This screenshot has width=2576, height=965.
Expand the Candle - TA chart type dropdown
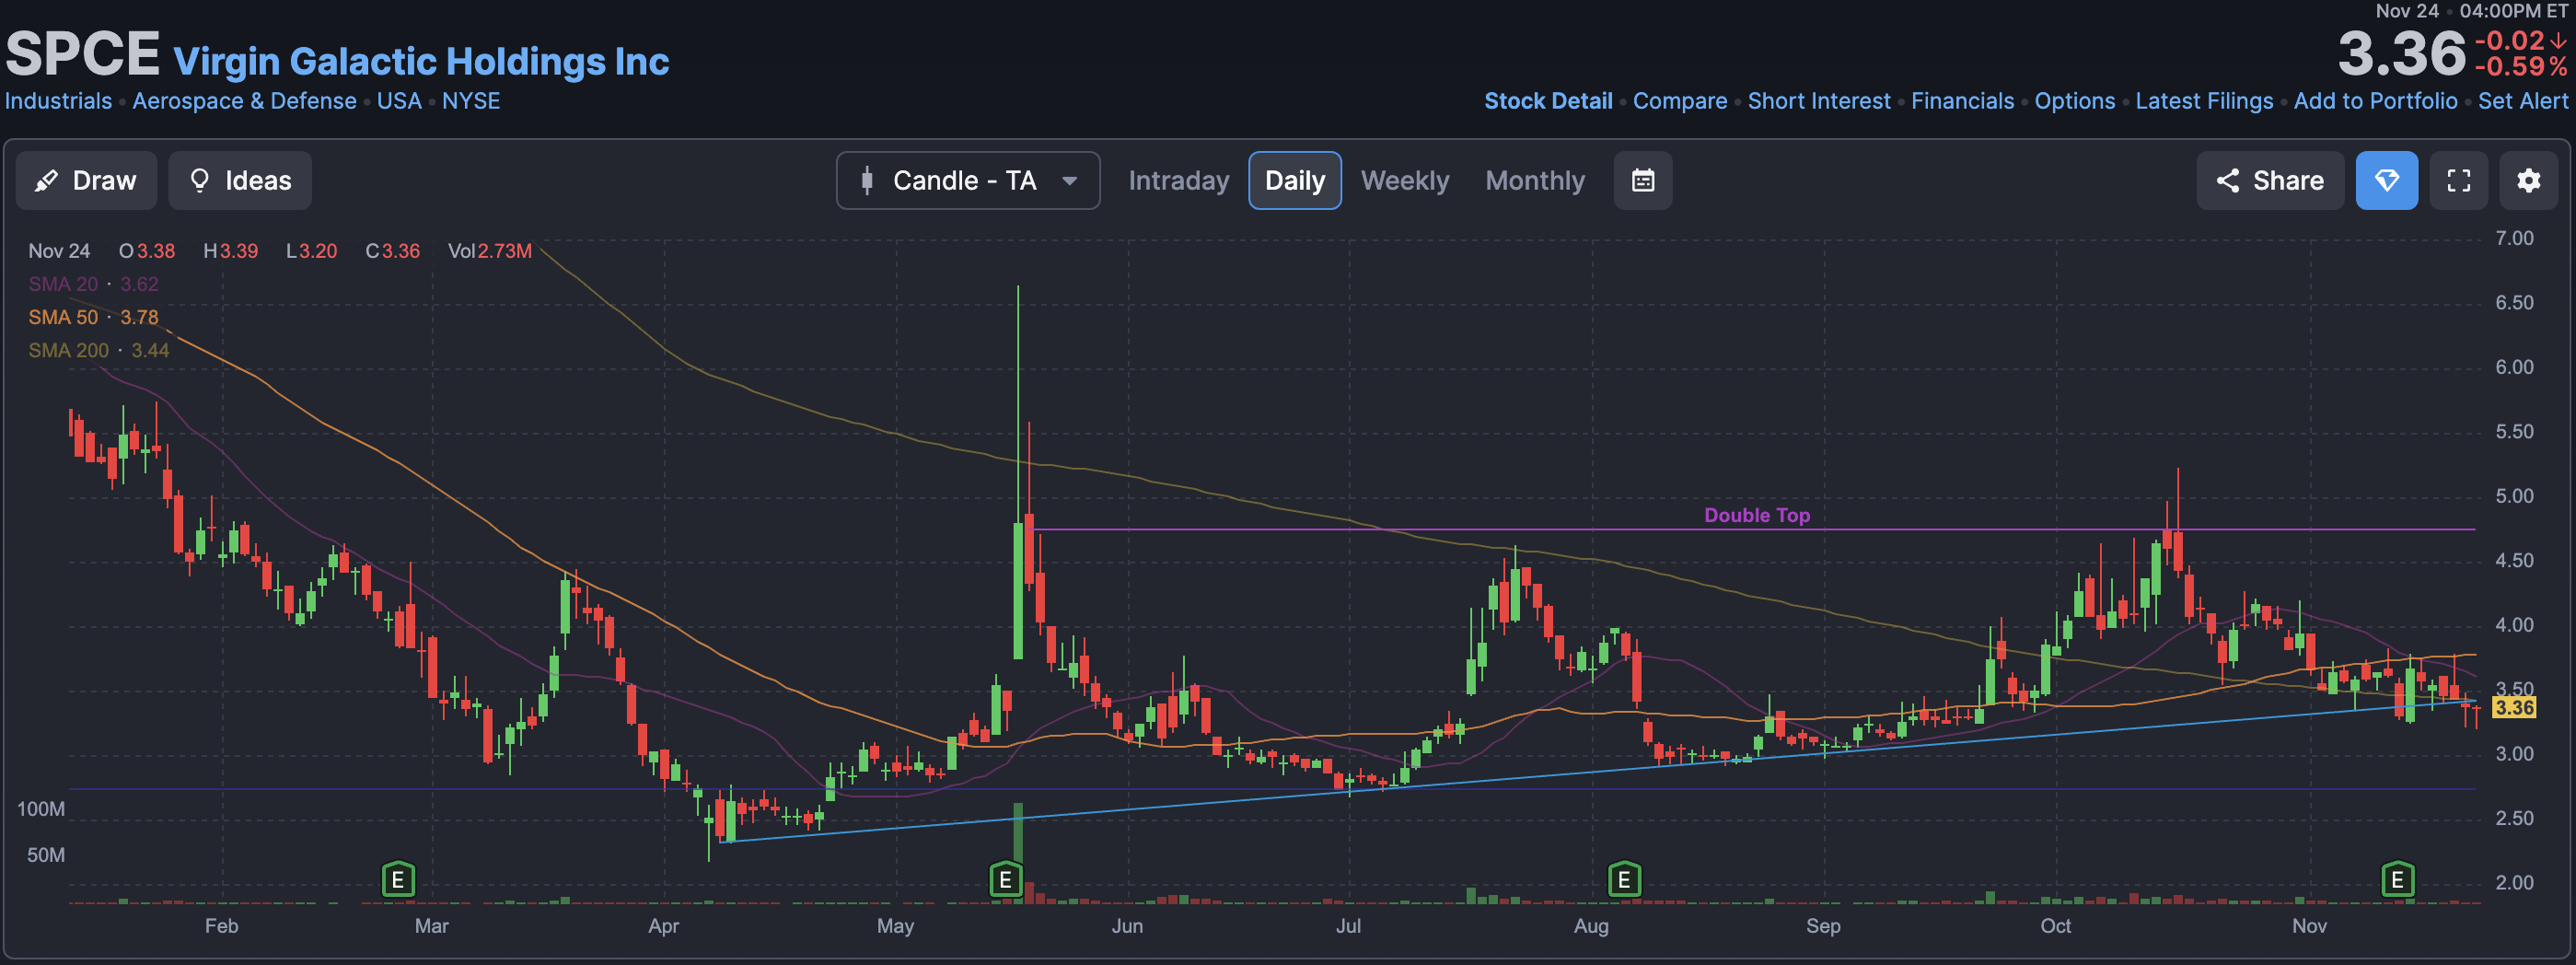[x=968, y=181]
